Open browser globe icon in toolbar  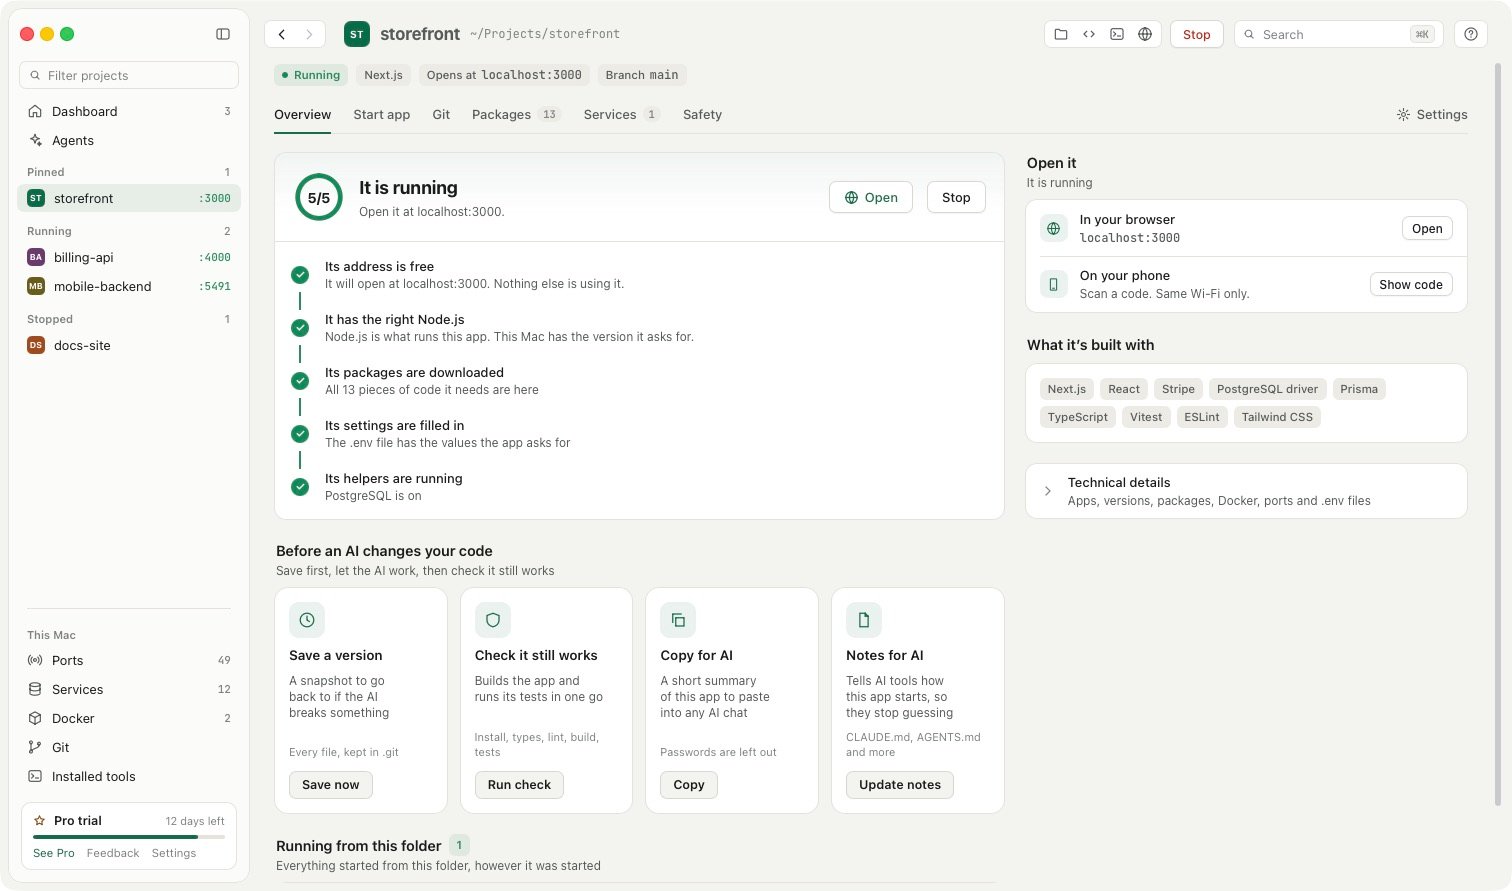pos(1145,34)
